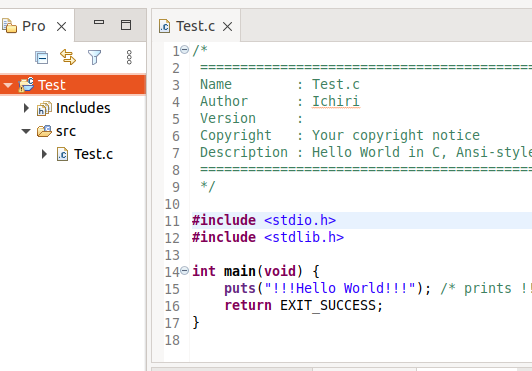Image resolution: width=532 pixels, height=371 pixels.
Task: Expand the Includes node
Action: pyautogui.click(x=26, y=108)
